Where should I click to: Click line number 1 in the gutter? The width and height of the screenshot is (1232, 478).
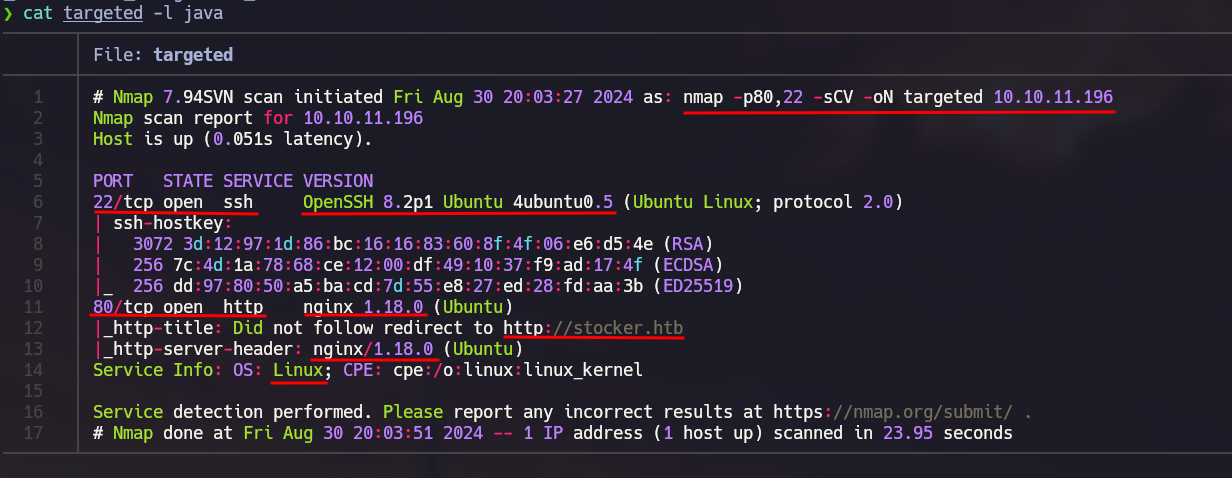tap(38, 98)
